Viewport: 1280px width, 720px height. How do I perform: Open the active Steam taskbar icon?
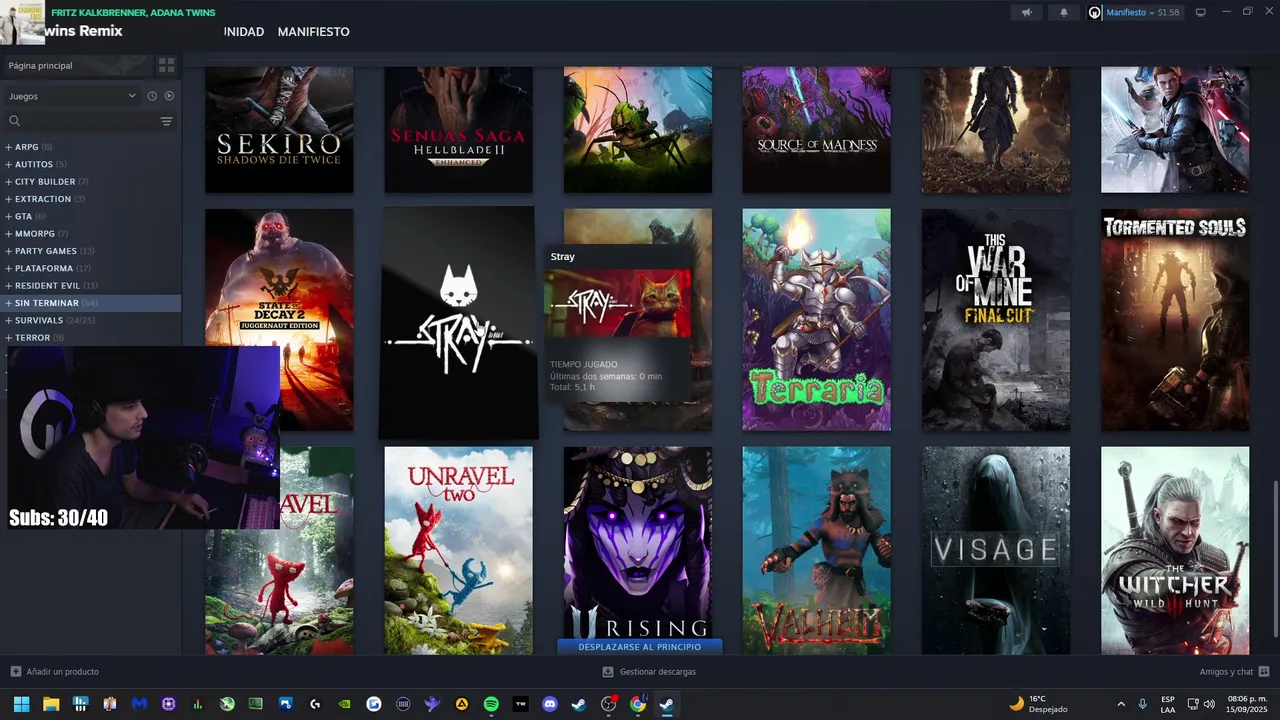pos(666,704)
